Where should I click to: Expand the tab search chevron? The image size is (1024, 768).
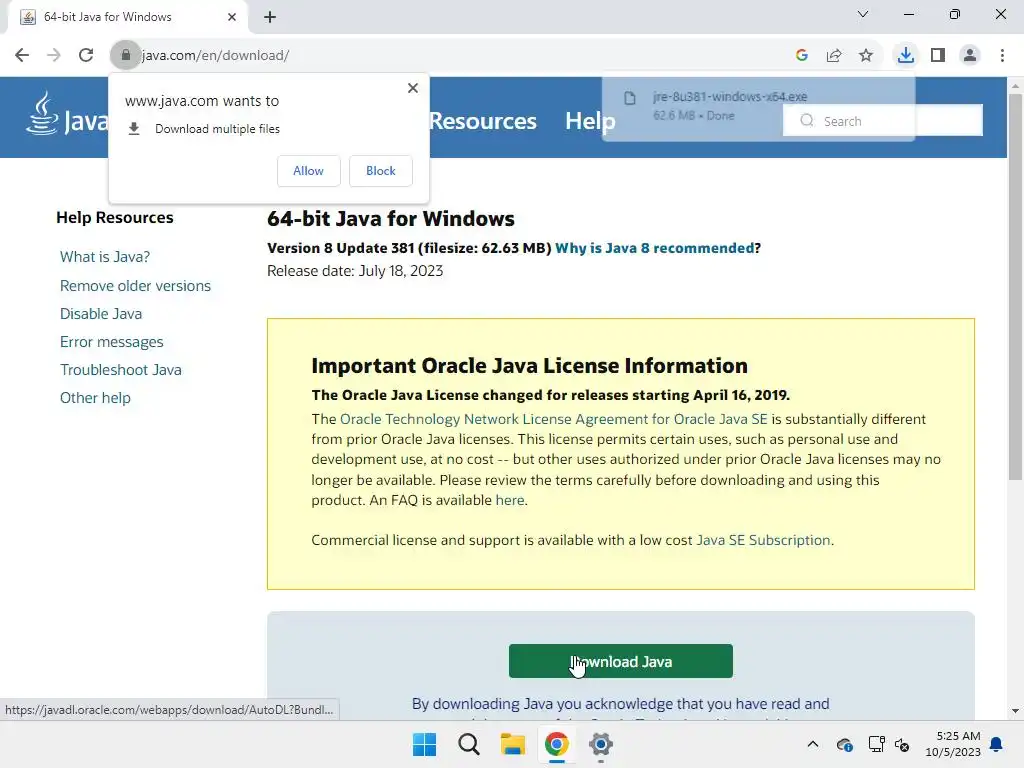coord(863,14)
